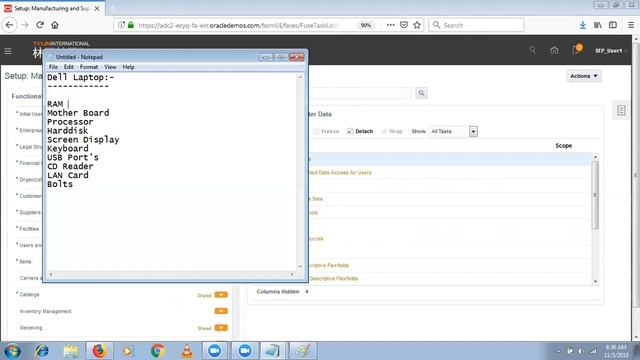Open Firefox downloads arrow
640x360 pixels.
(582, 25)
